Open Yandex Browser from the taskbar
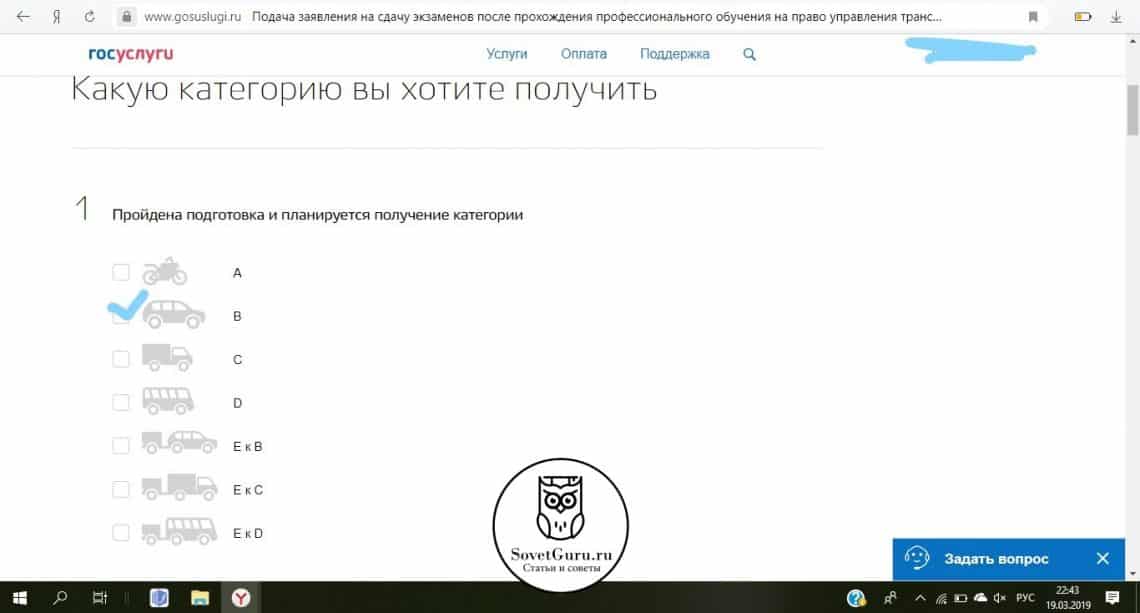 point(242,598)
